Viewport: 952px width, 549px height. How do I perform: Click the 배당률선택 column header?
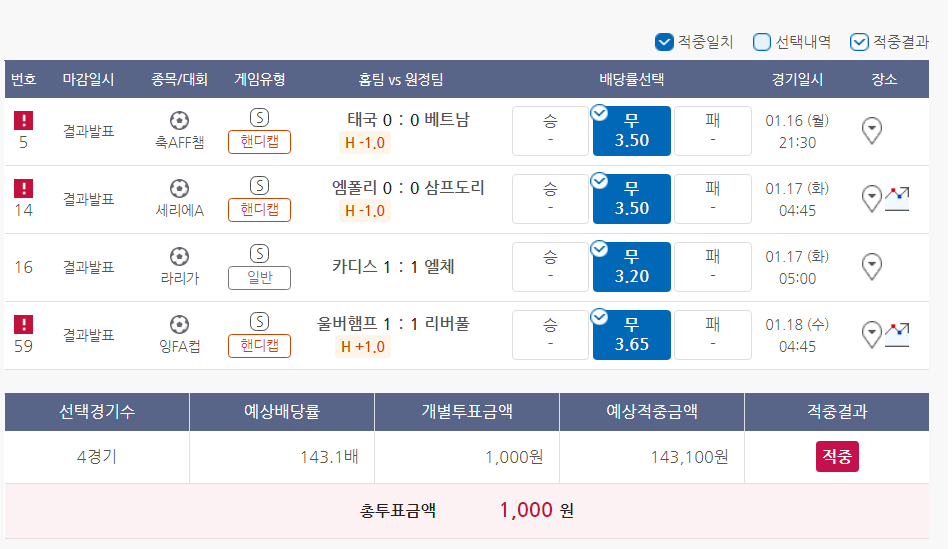[x=631, y=79]
